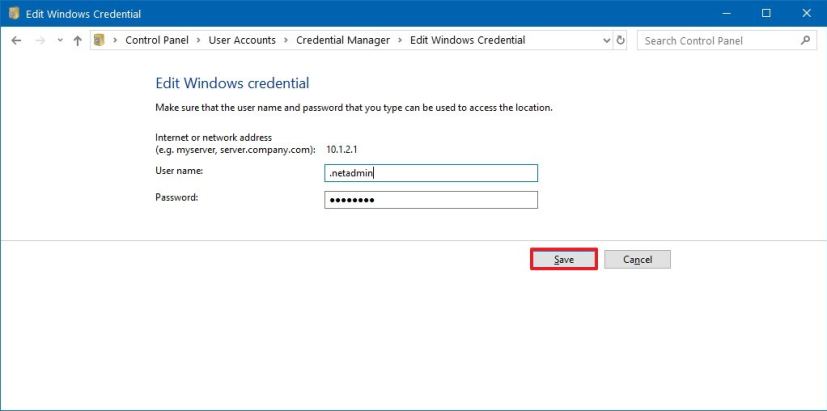Viewport: 827px width, 411px height.
Task: Refresh the page with refresh icon
Action: pos(620,41)
